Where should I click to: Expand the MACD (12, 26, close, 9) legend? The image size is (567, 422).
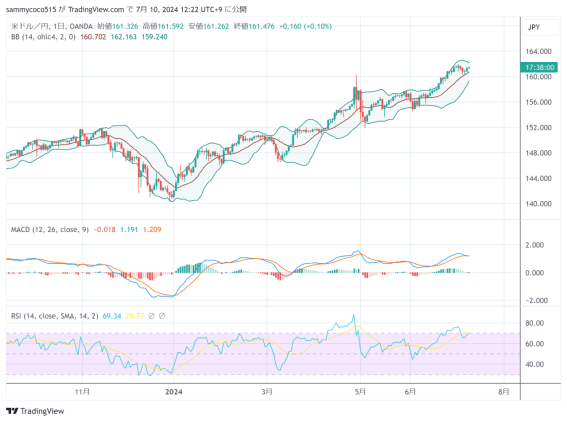[50, 230]
